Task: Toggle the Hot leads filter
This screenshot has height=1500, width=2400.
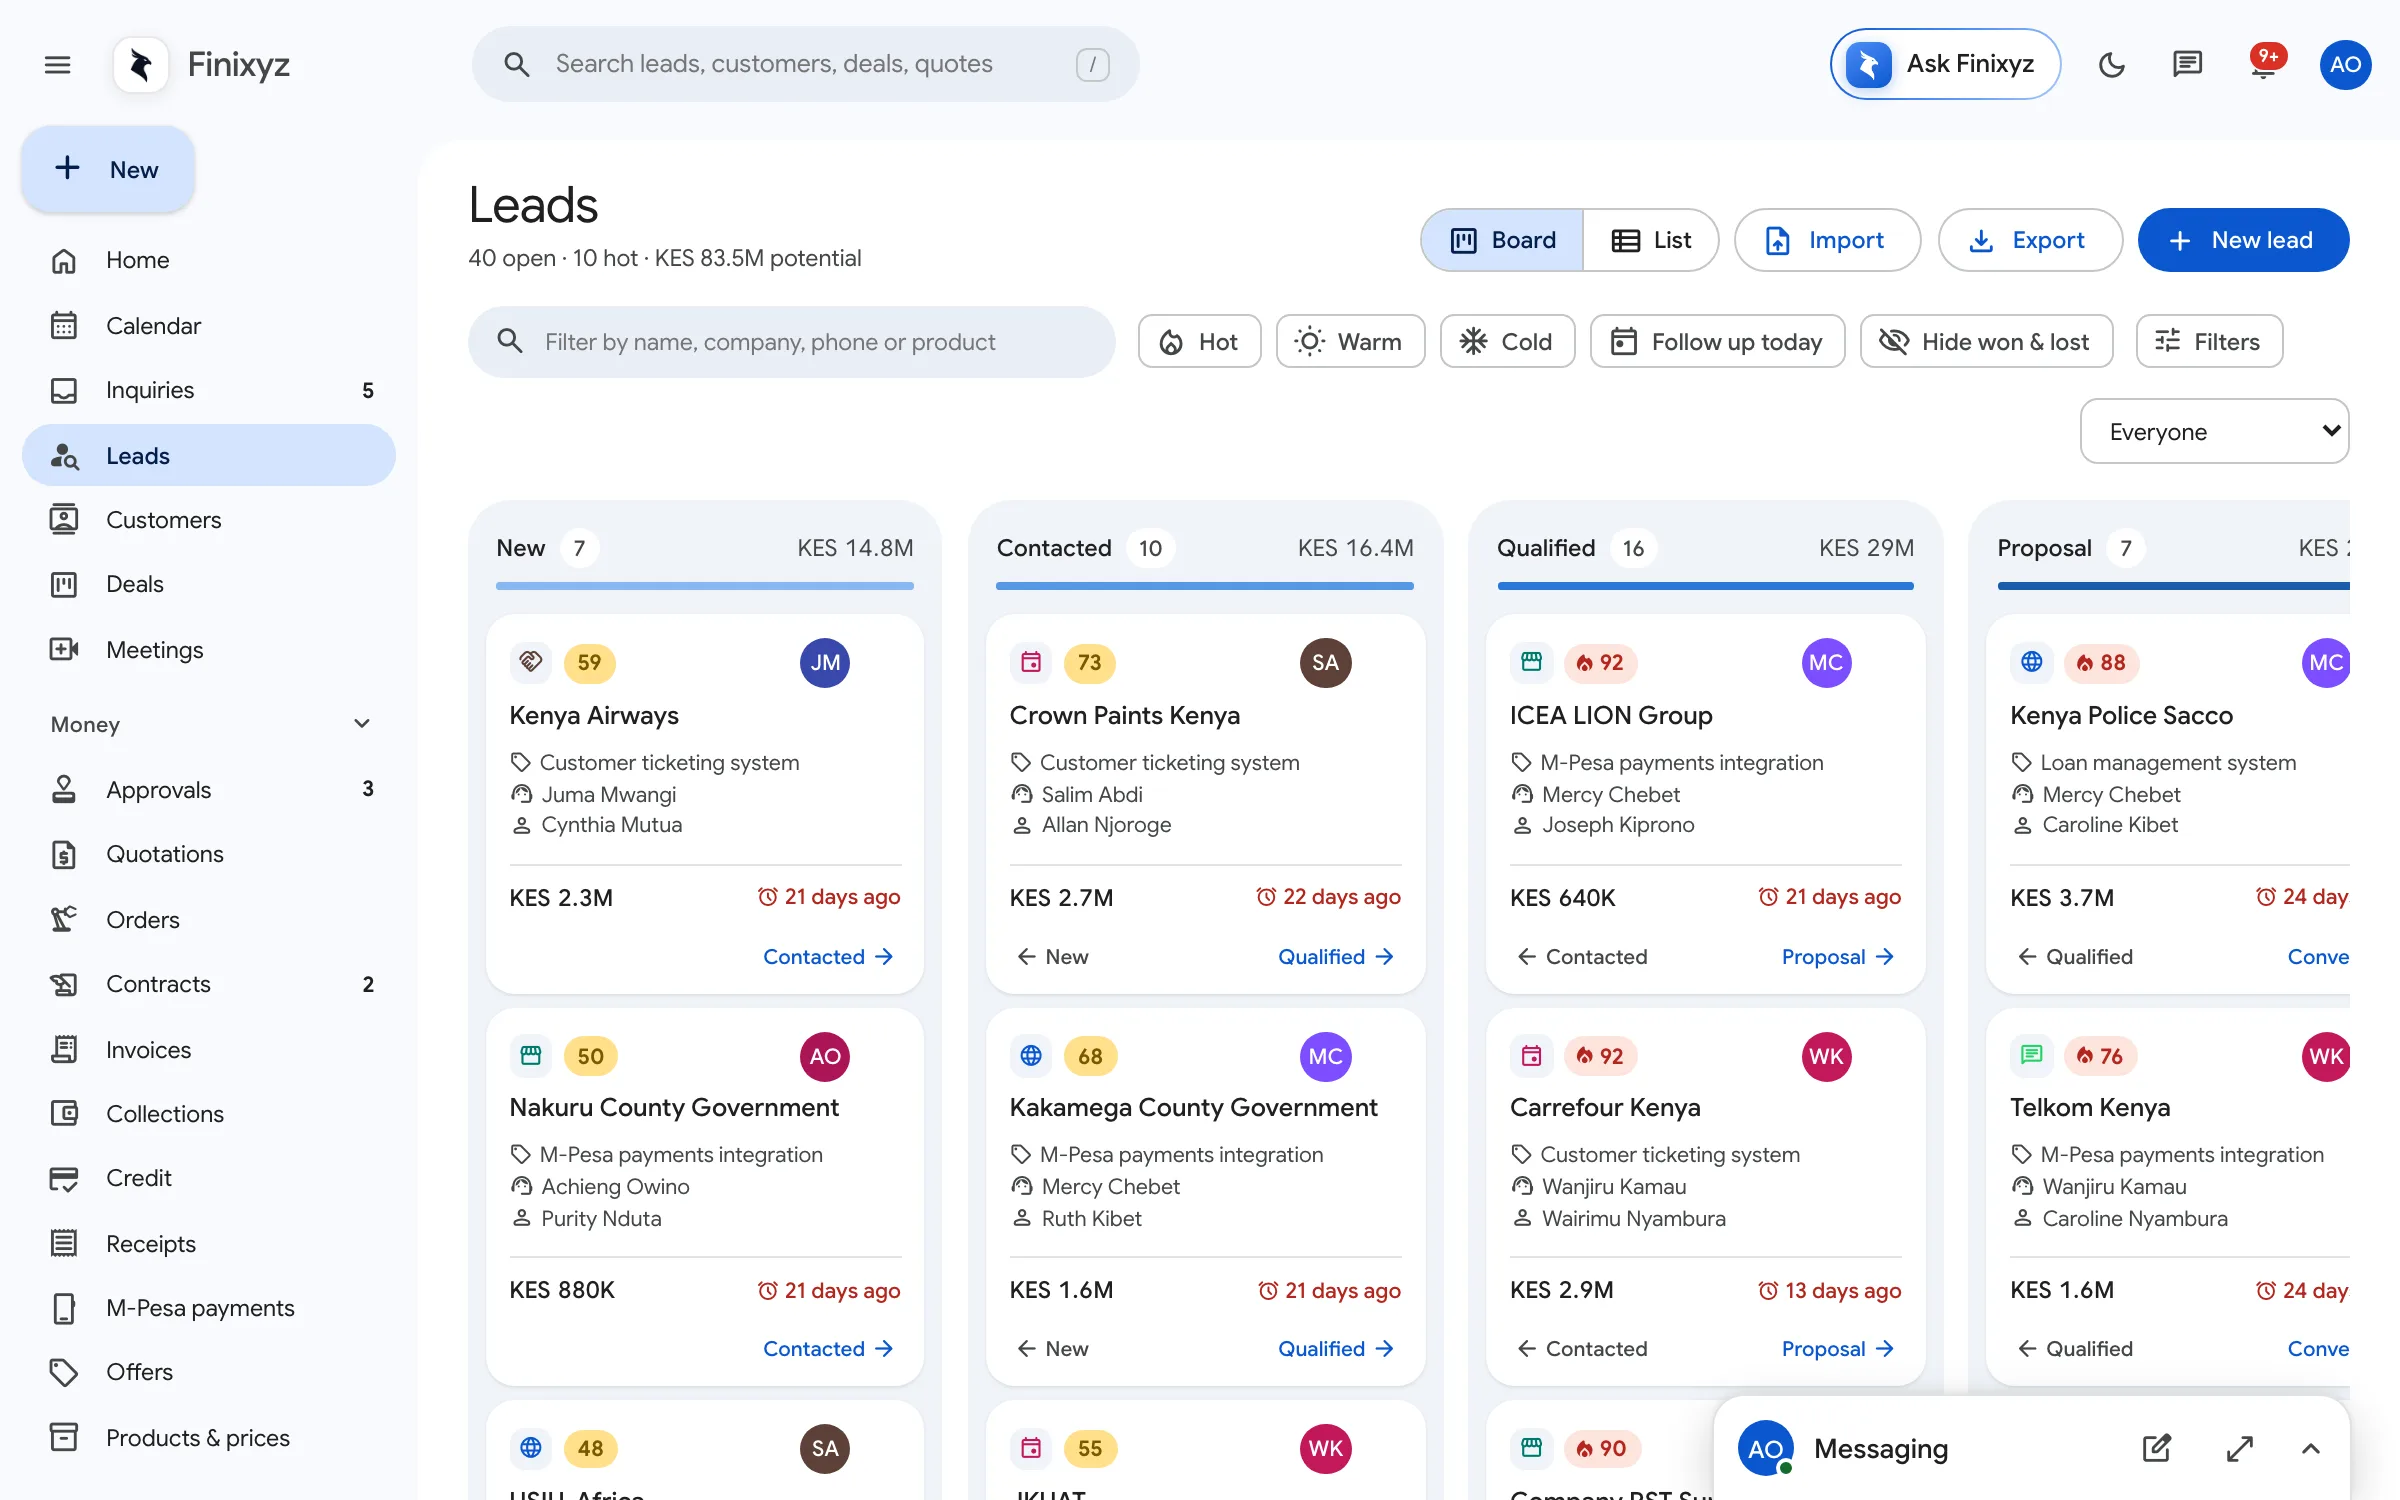Action: click(1199, 342)
